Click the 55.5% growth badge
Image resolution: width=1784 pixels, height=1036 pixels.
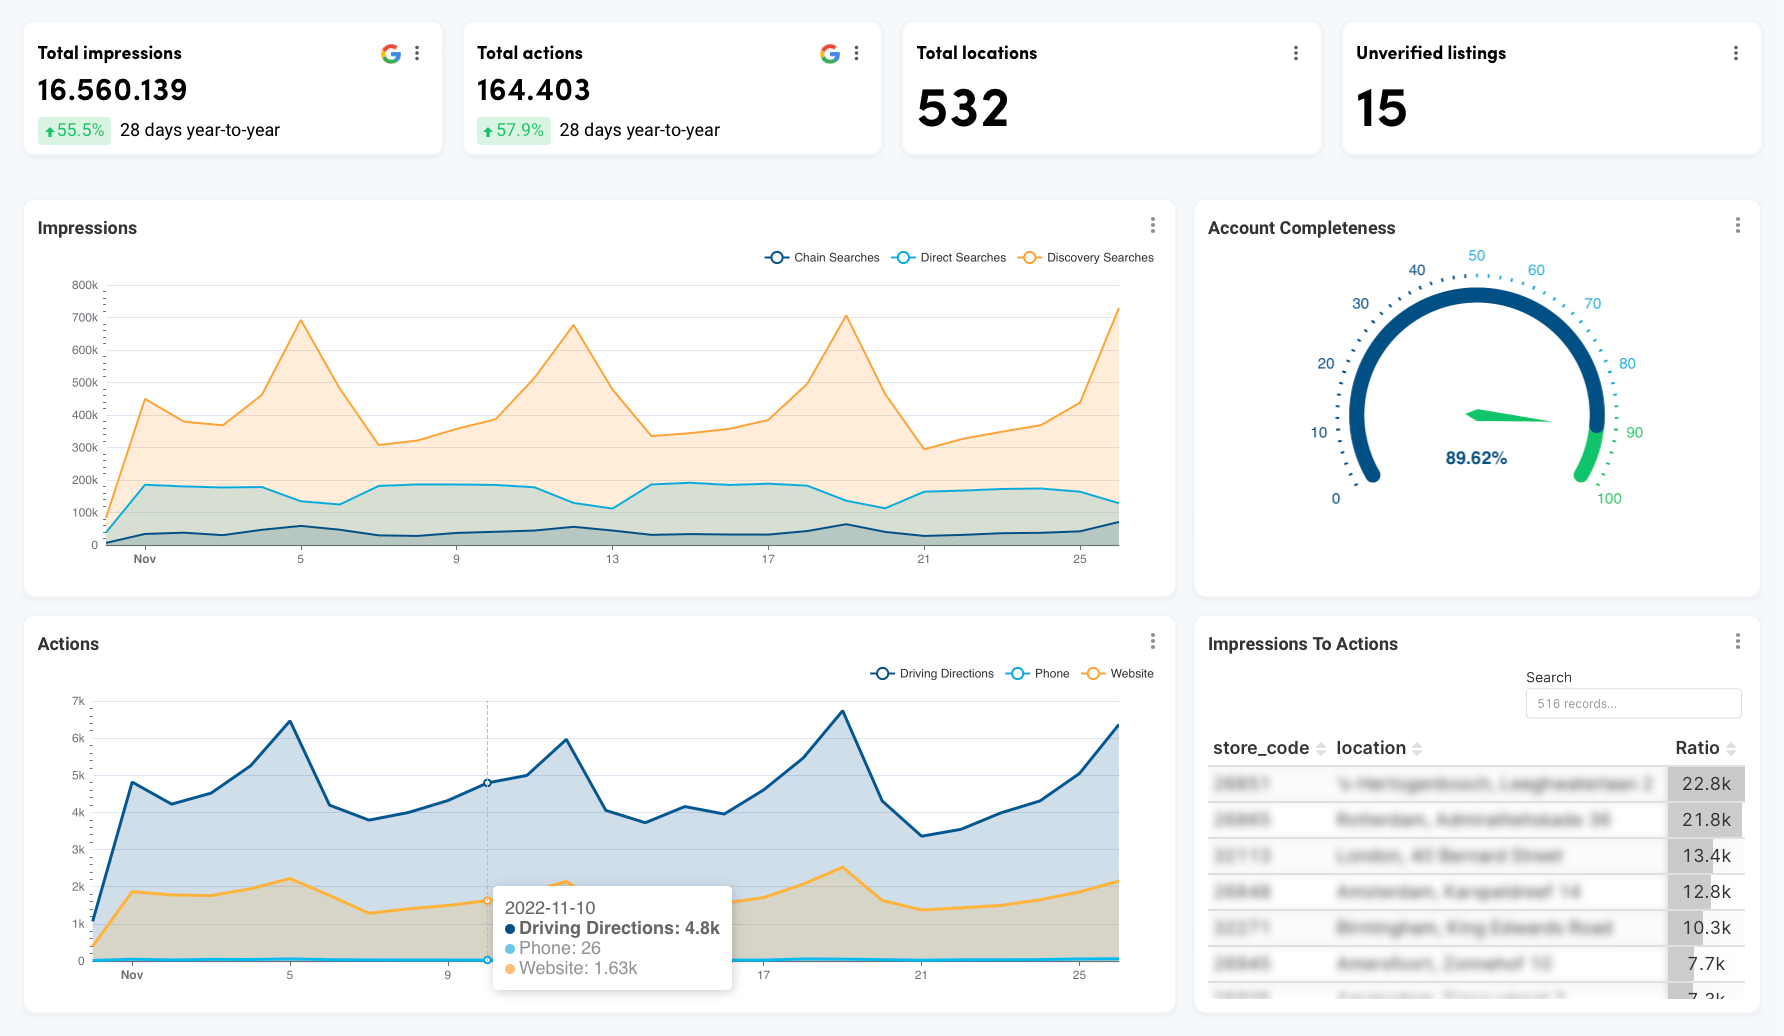point(73,130)
